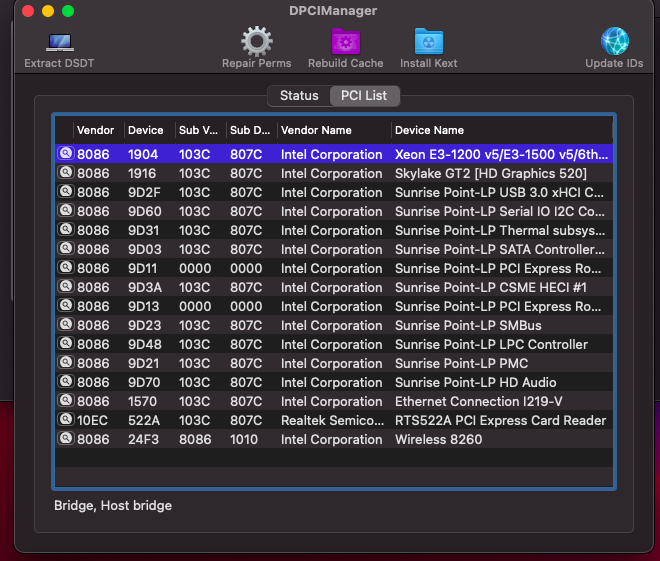The width and height of the screenshot is (660, 561).
Task: Click sub device ID 1010 cell
Action: [x=244, y=439]
